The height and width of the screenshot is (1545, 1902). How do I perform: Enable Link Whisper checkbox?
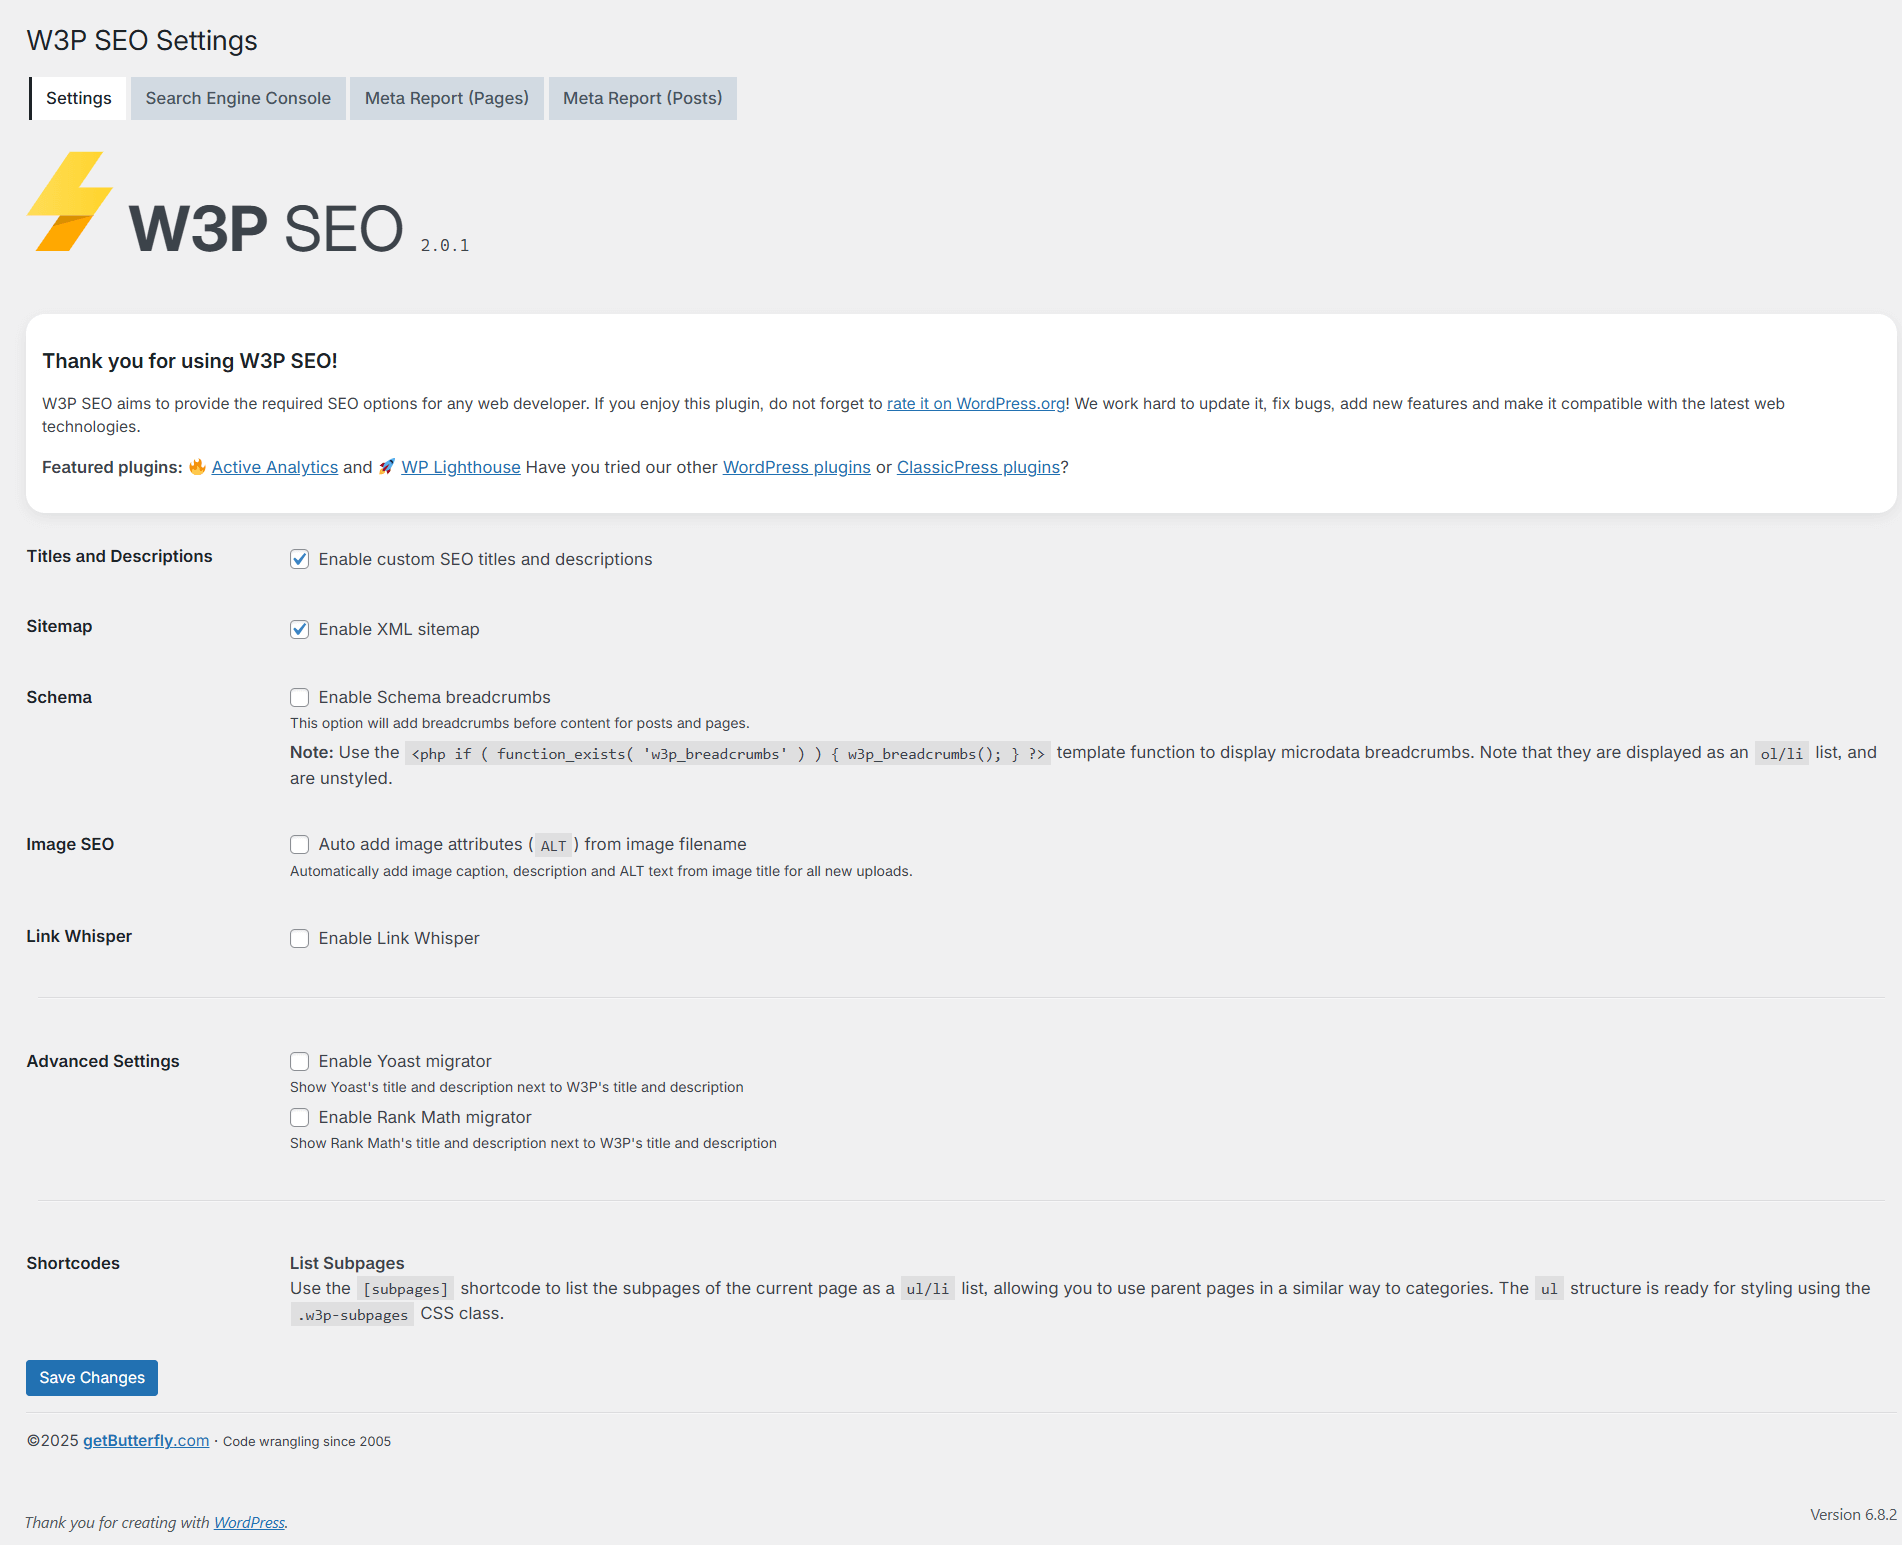point(299,938)
